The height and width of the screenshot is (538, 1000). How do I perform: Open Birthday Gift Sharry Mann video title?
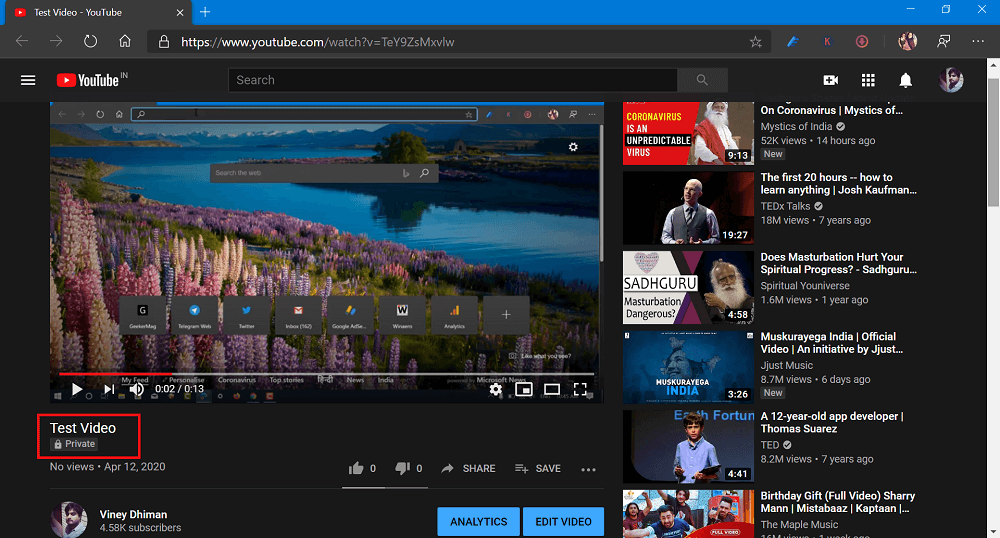(837, 502)
